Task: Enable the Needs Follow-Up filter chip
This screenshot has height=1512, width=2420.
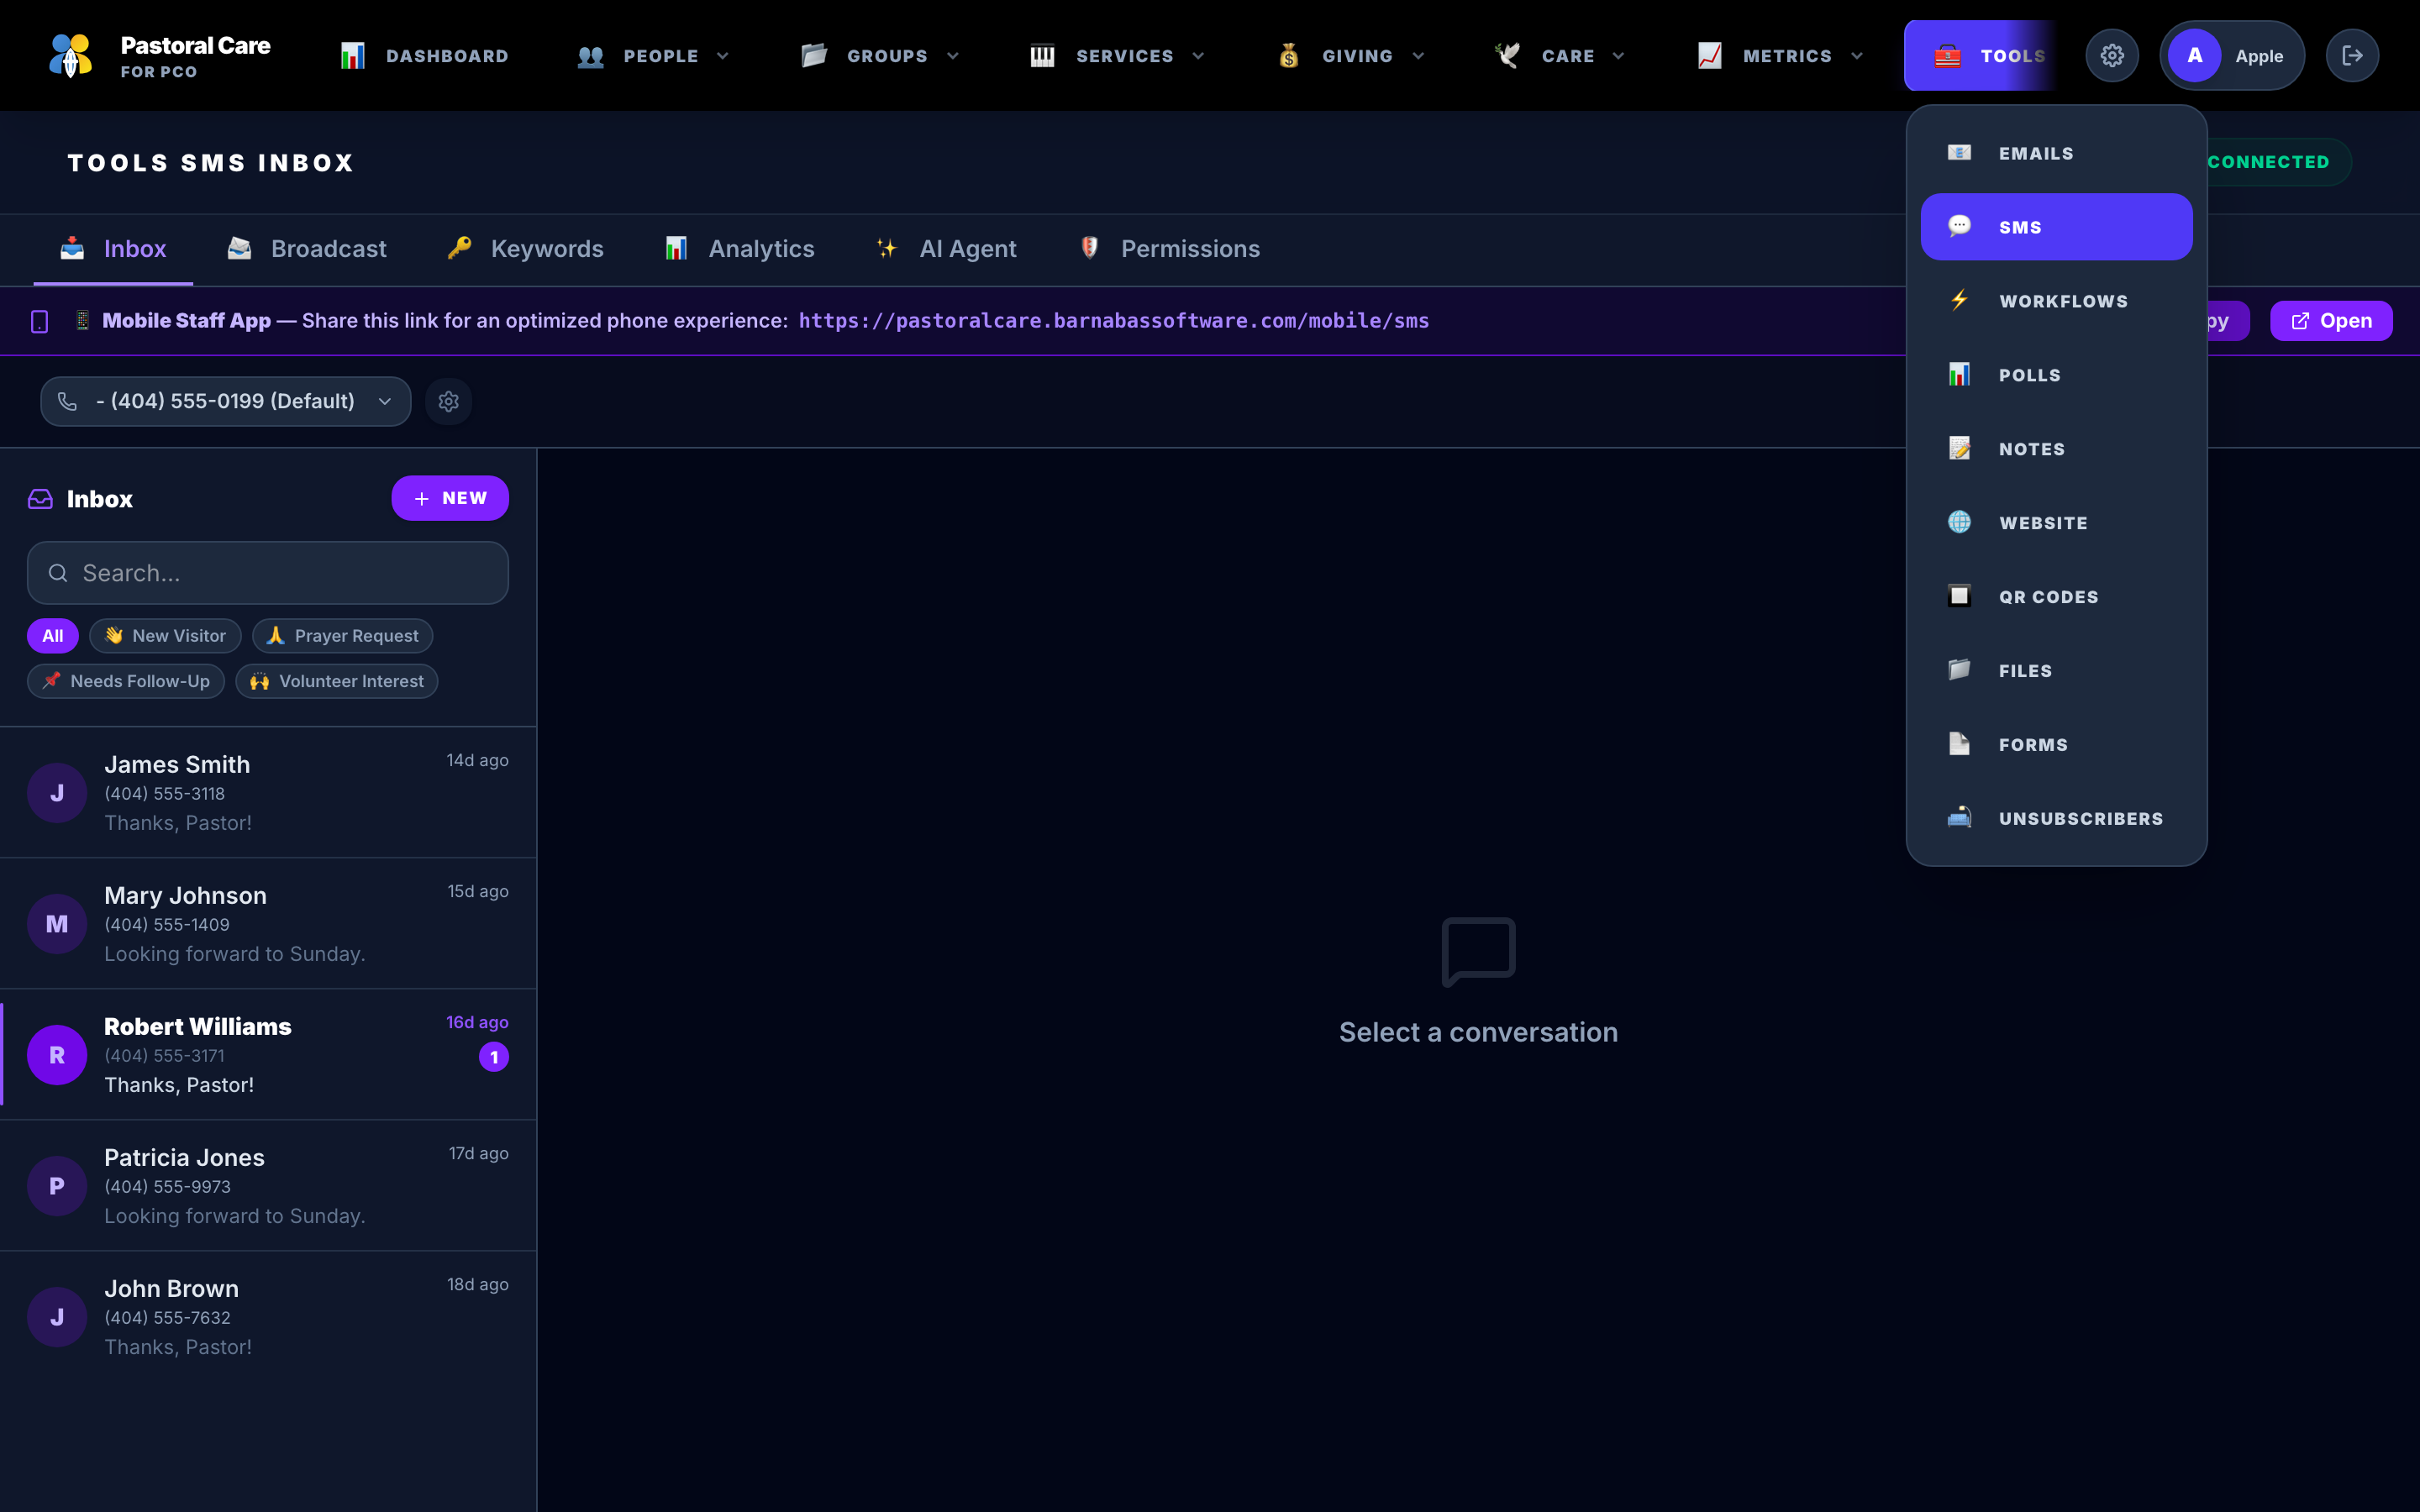Action: tap(126, 681)
